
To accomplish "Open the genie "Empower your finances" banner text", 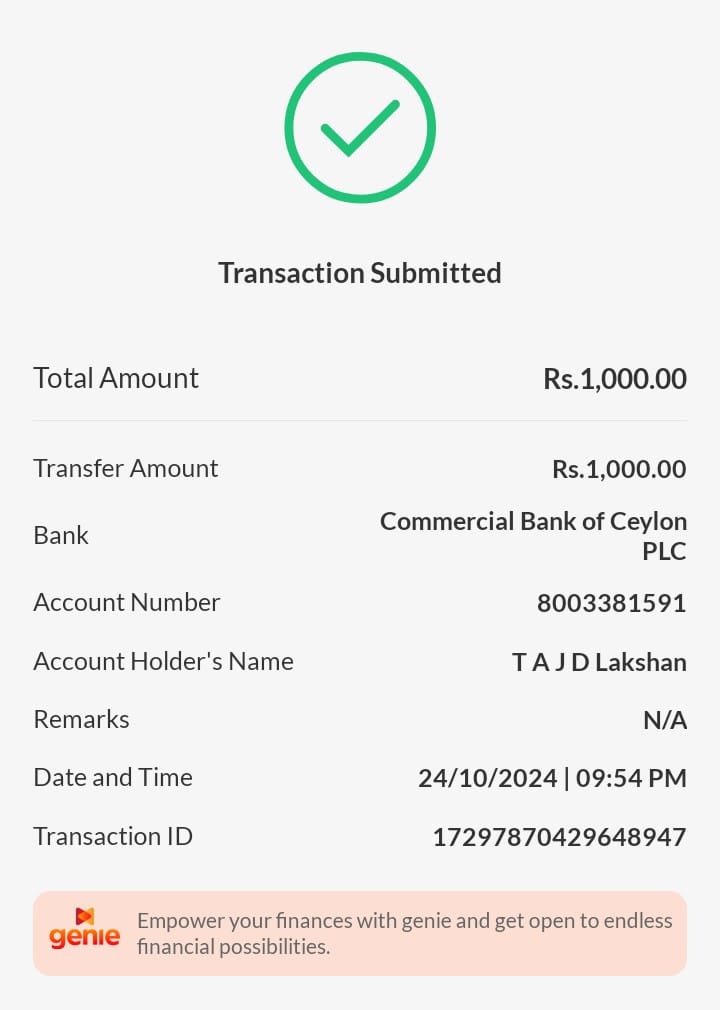I will (x=404, y=933).
